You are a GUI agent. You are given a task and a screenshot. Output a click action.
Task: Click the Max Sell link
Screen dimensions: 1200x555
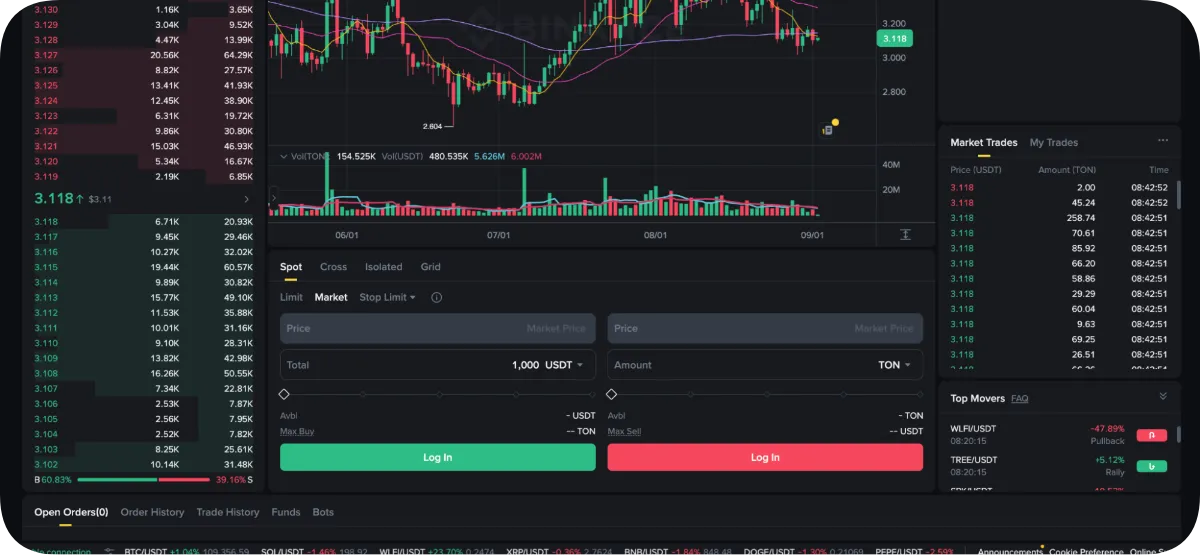tap(624, 431)
